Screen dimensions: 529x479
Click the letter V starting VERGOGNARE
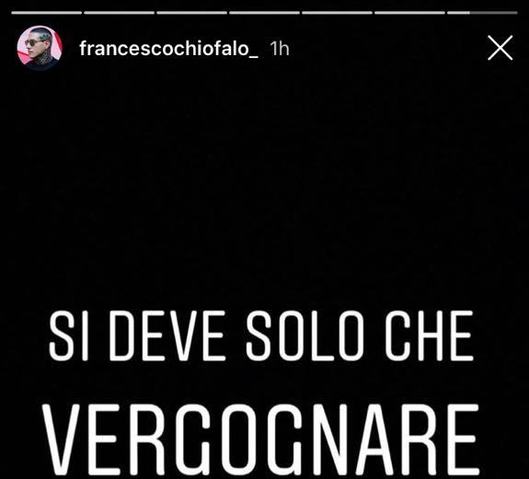point(61,439)
